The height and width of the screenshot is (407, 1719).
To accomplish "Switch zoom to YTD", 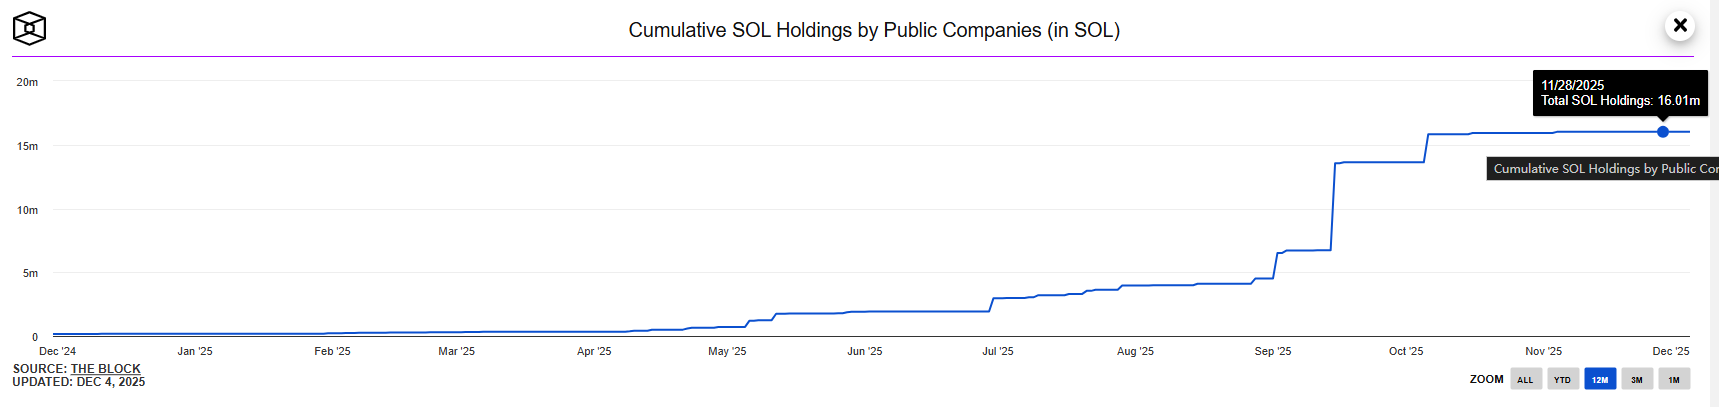I will [x=1562, y=379].
